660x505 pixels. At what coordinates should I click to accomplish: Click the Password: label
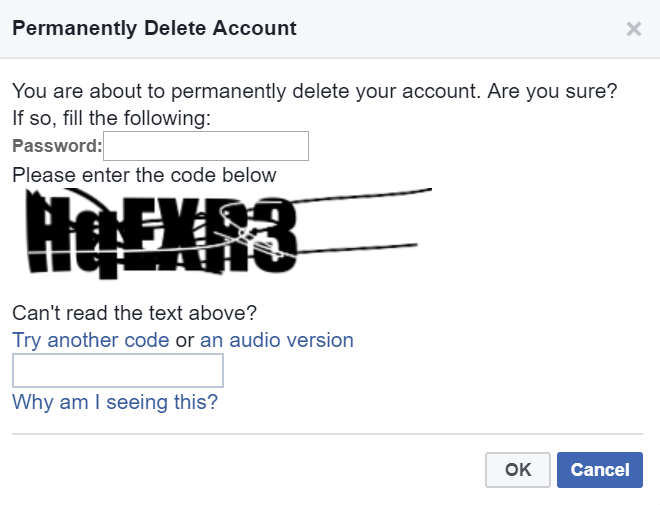57,146
